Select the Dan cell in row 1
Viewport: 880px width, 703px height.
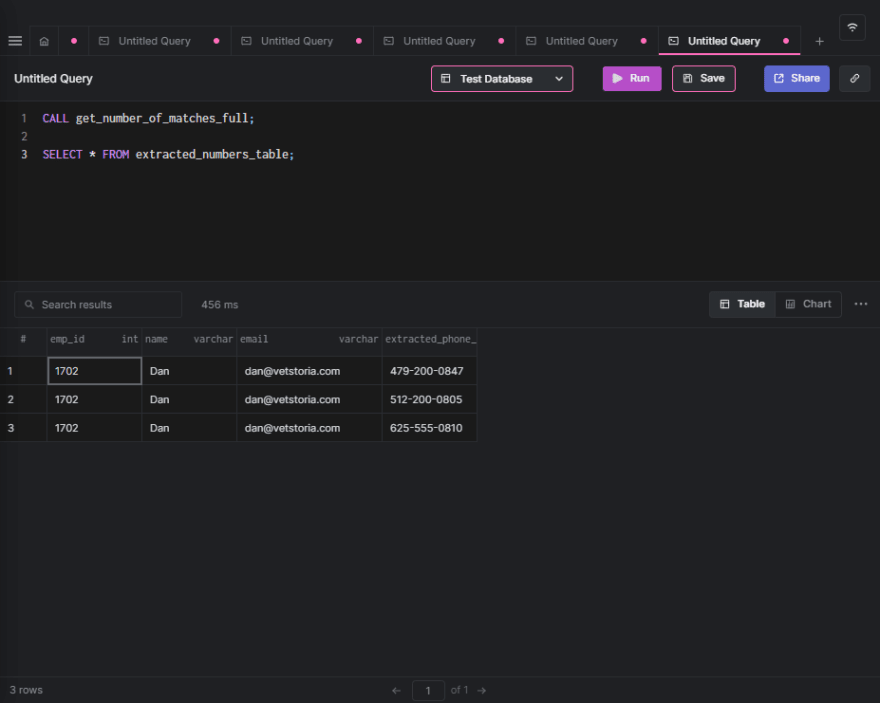pyautogui.click(x=189, y=371)
